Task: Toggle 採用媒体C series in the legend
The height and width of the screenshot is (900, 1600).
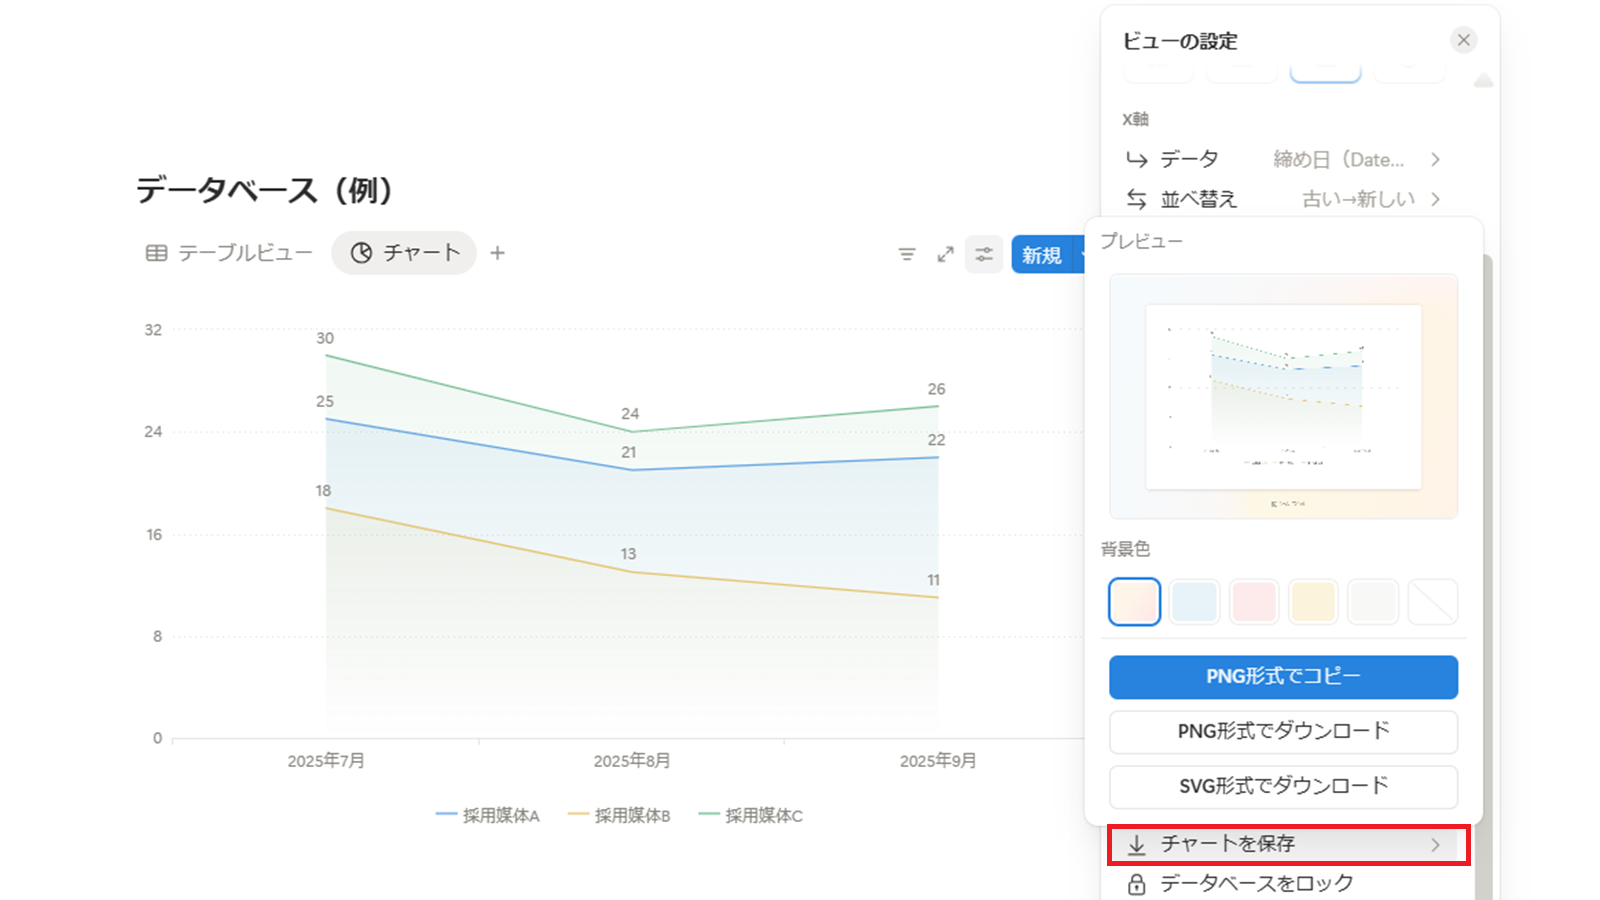Action: [751, 816]
